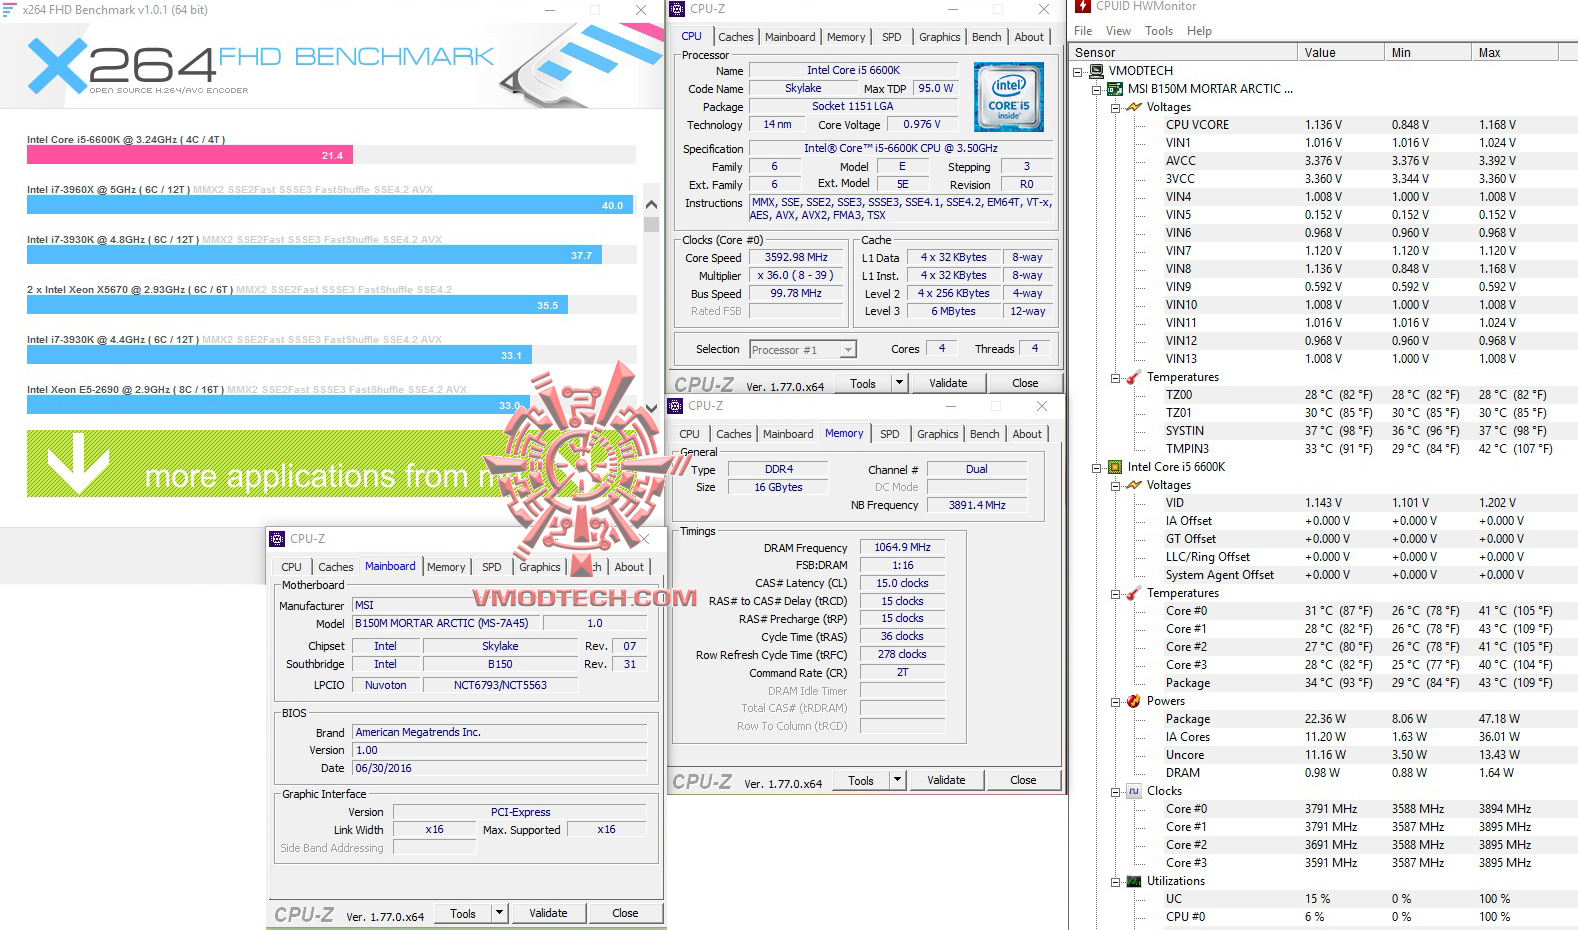Open SPD tab in CPU-Z Memory window
This screenshot has width=1578, height=930.
889,434
